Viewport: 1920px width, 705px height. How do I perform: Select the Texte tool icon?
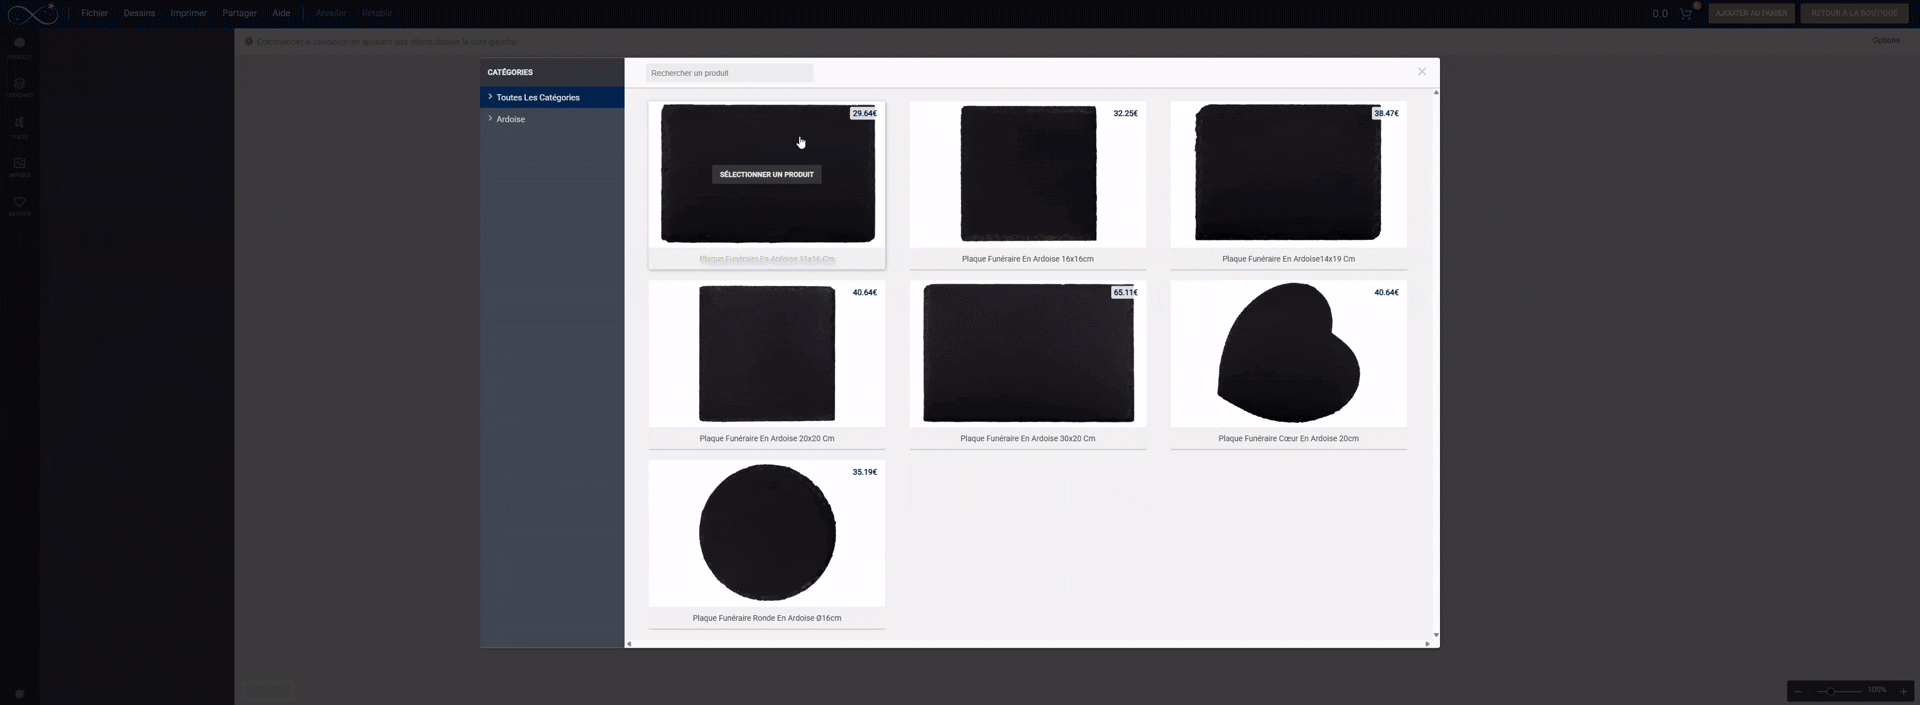(19, 125)
